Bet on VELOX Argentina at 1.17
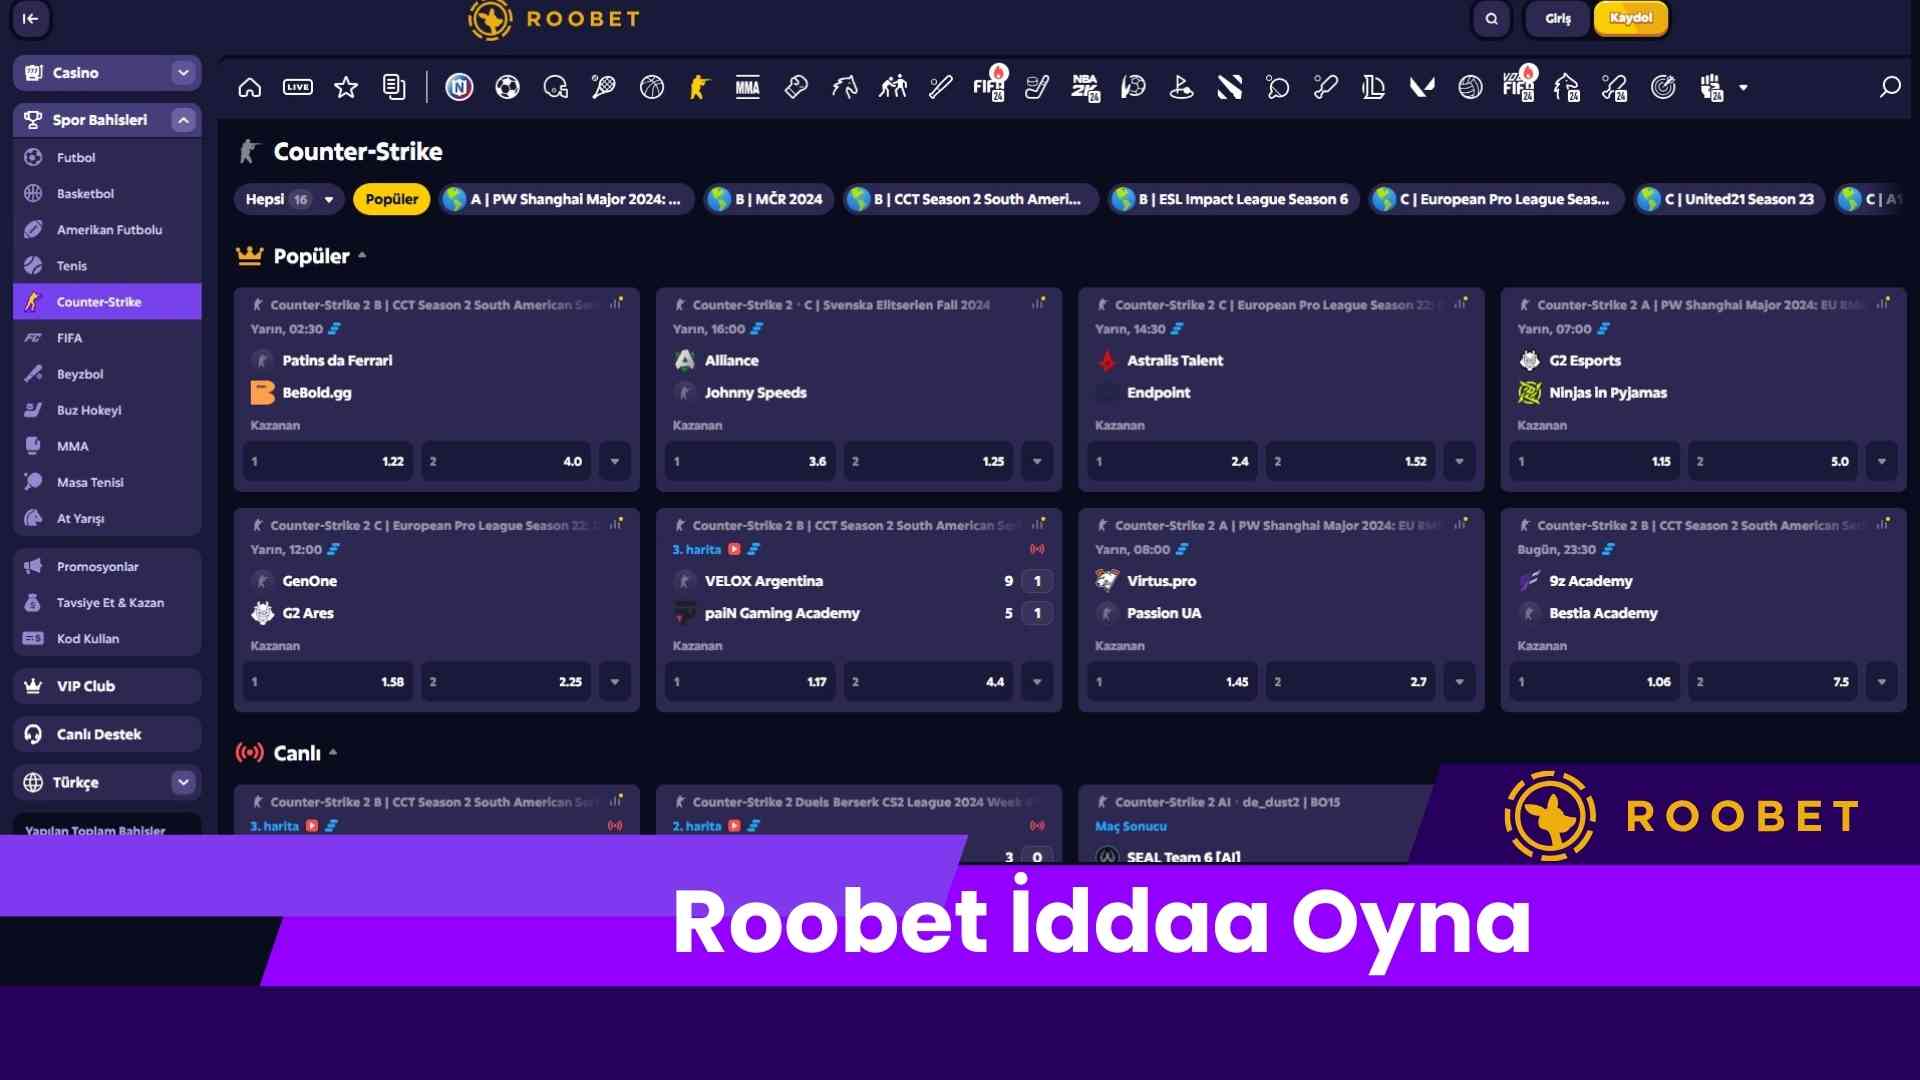This screenshot has height=1080, width=1920. [750, 682]
